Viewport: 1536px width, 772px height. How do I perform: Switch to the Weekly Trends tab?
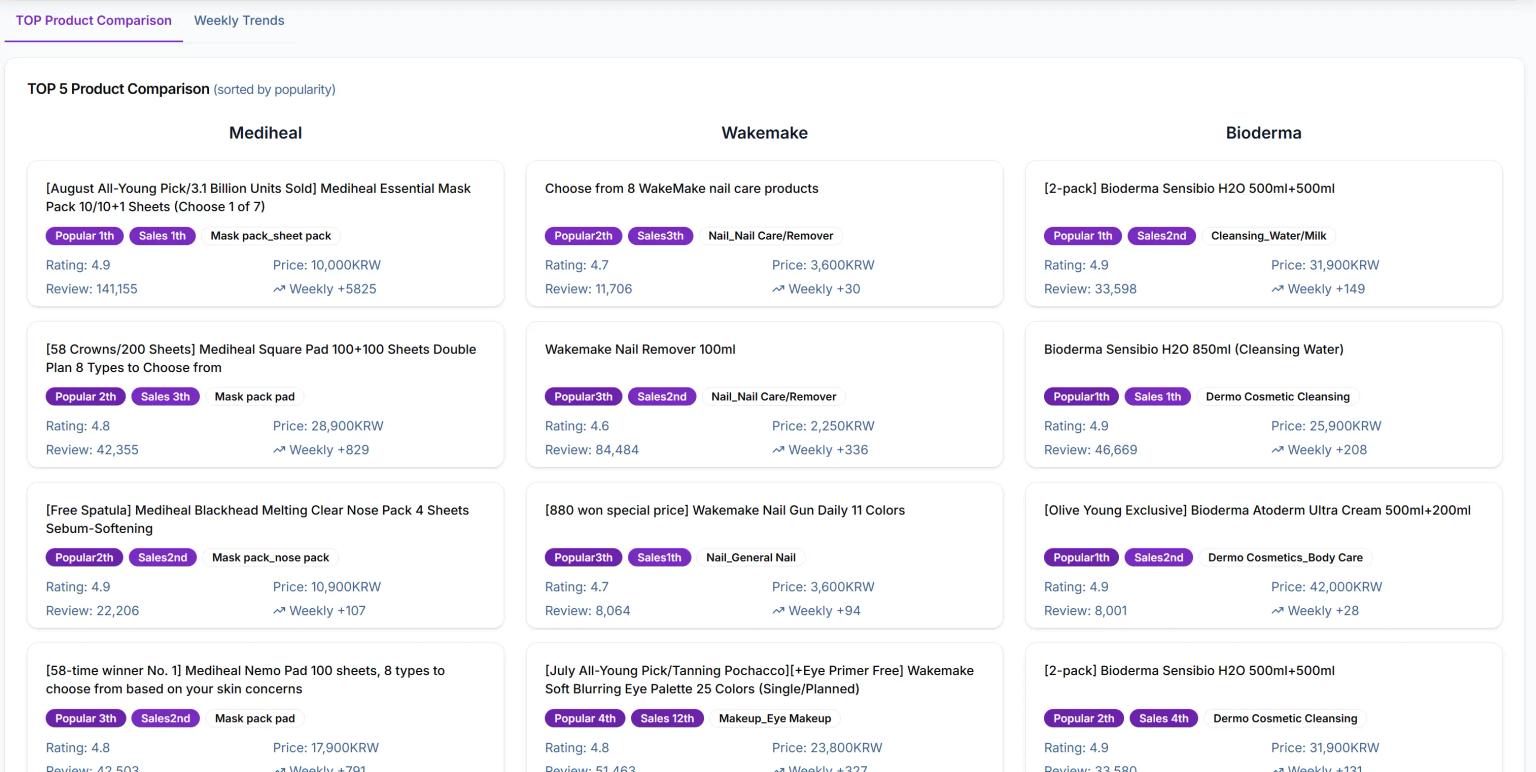(239, 20)
